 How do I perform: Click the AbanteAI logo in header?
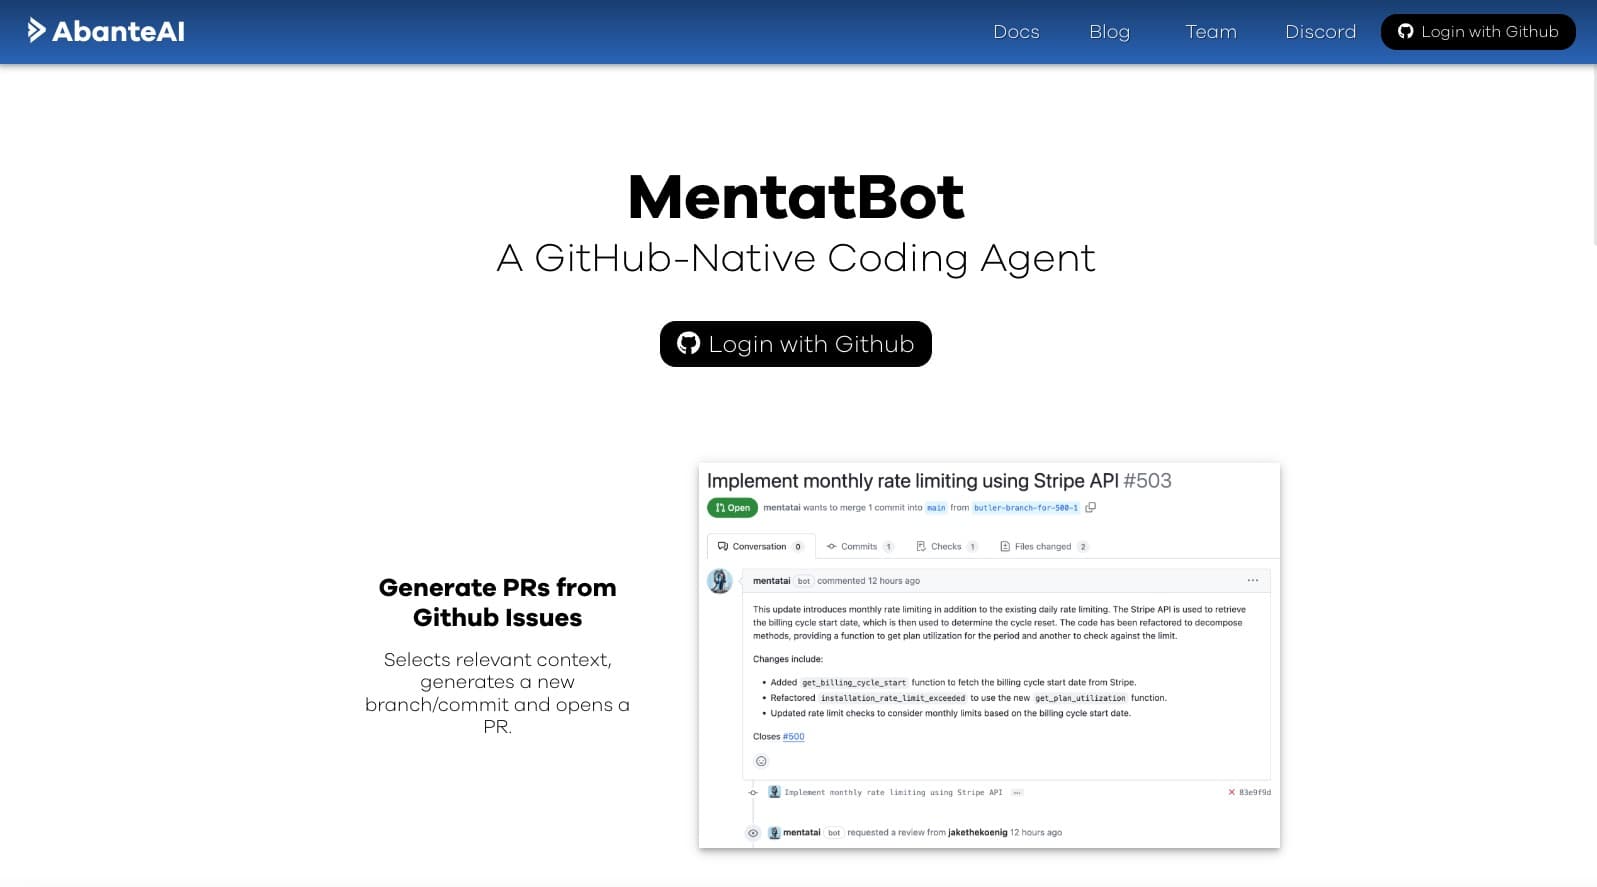(106, 31)
